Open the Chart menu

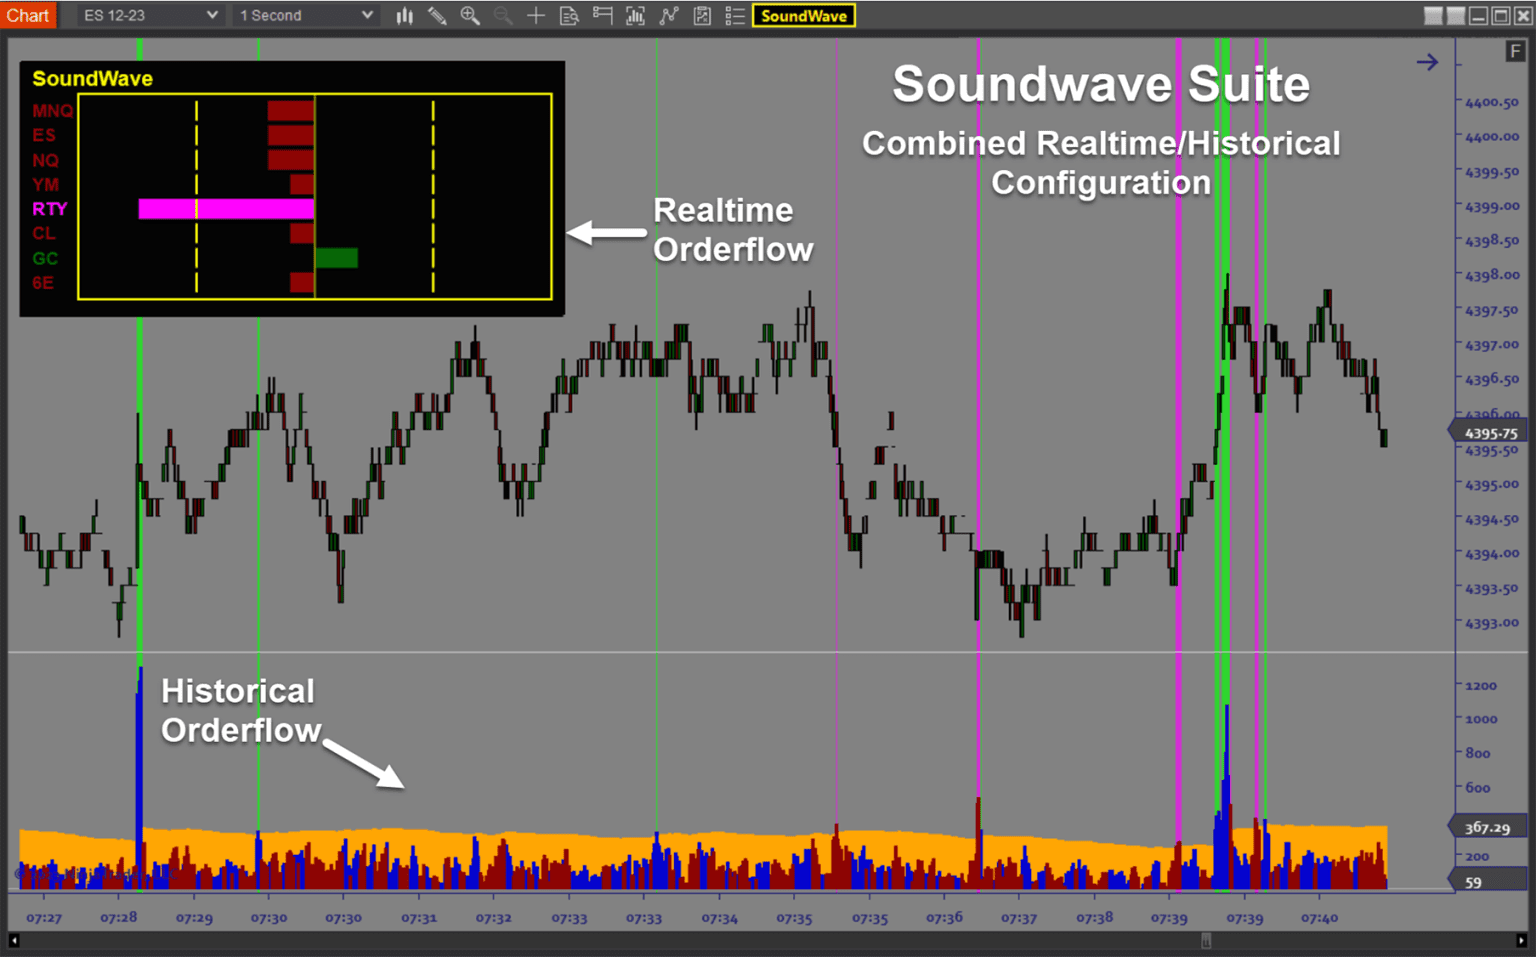point(27,15)
